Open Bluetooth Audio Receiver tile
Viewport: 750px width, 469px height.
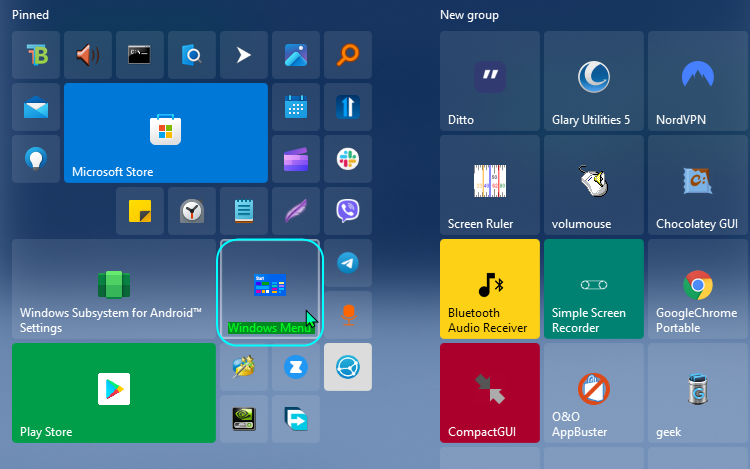[x=490, y=289]
